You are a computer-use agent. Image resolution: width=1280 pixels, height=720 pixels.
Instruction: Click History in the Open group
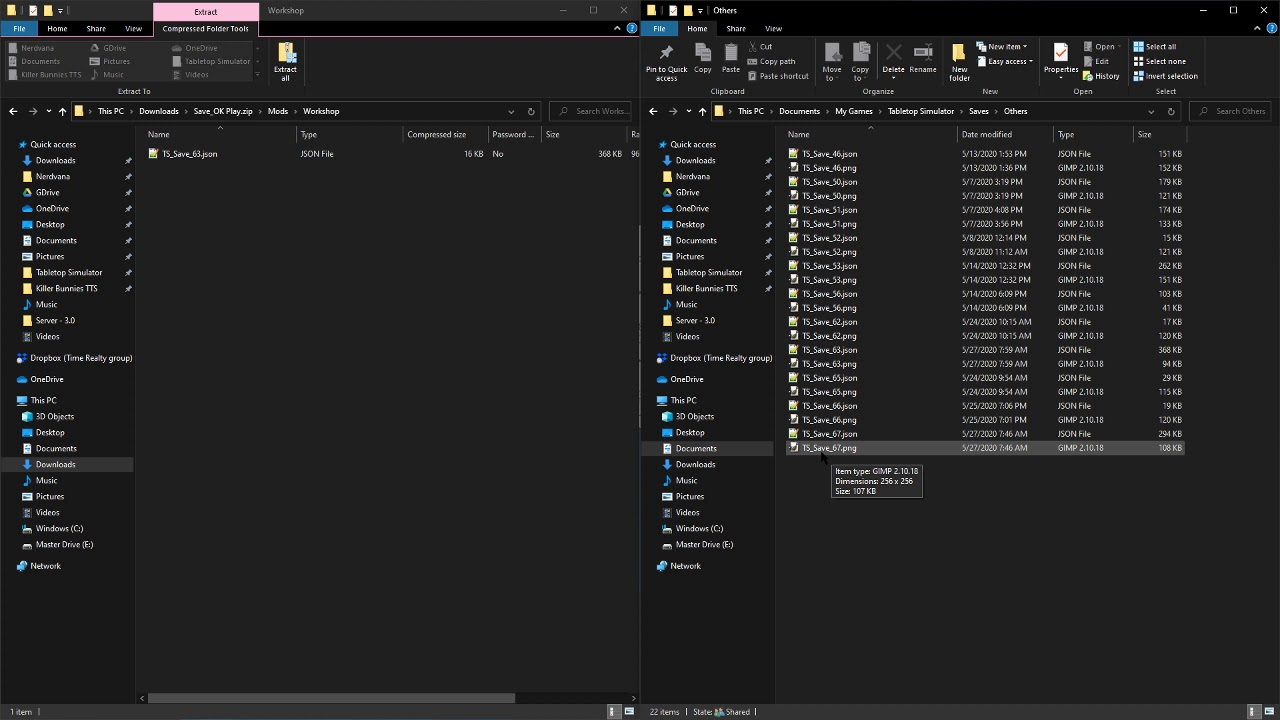pyautogui.click(x=1101, y=76)
